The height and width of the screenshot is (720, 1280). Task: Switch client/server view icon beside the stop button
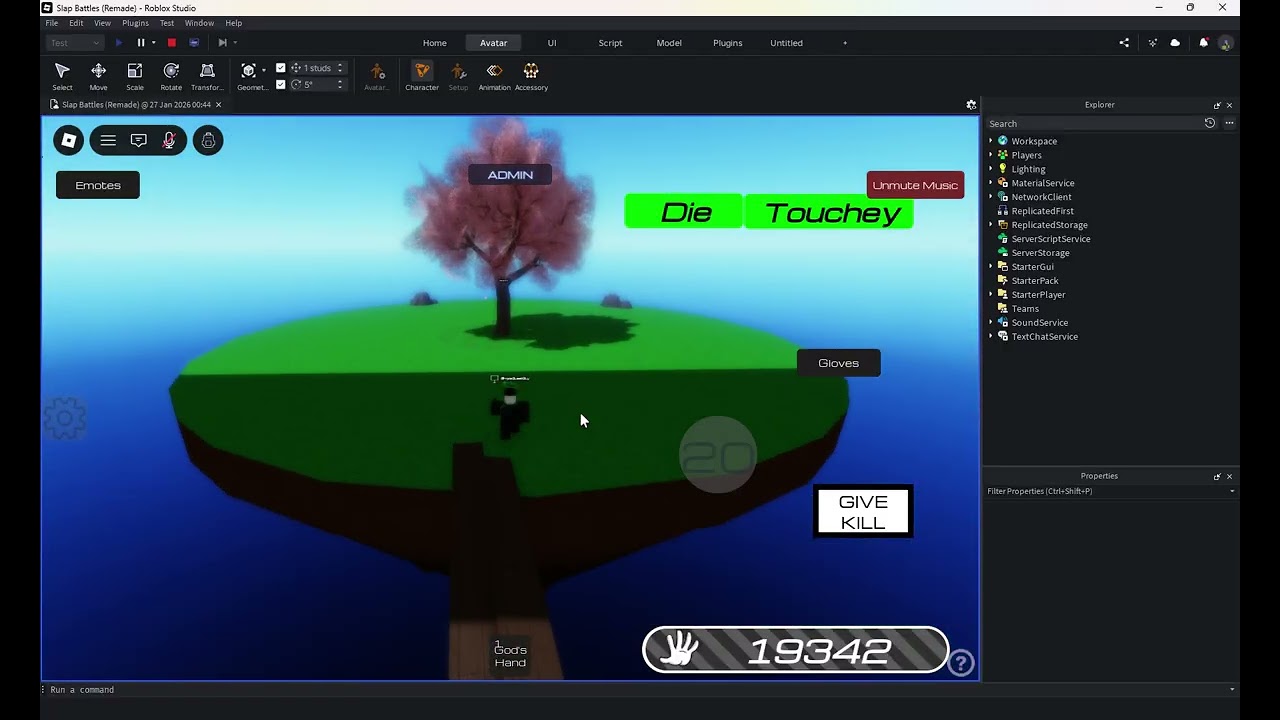click(x=194, y=43)
